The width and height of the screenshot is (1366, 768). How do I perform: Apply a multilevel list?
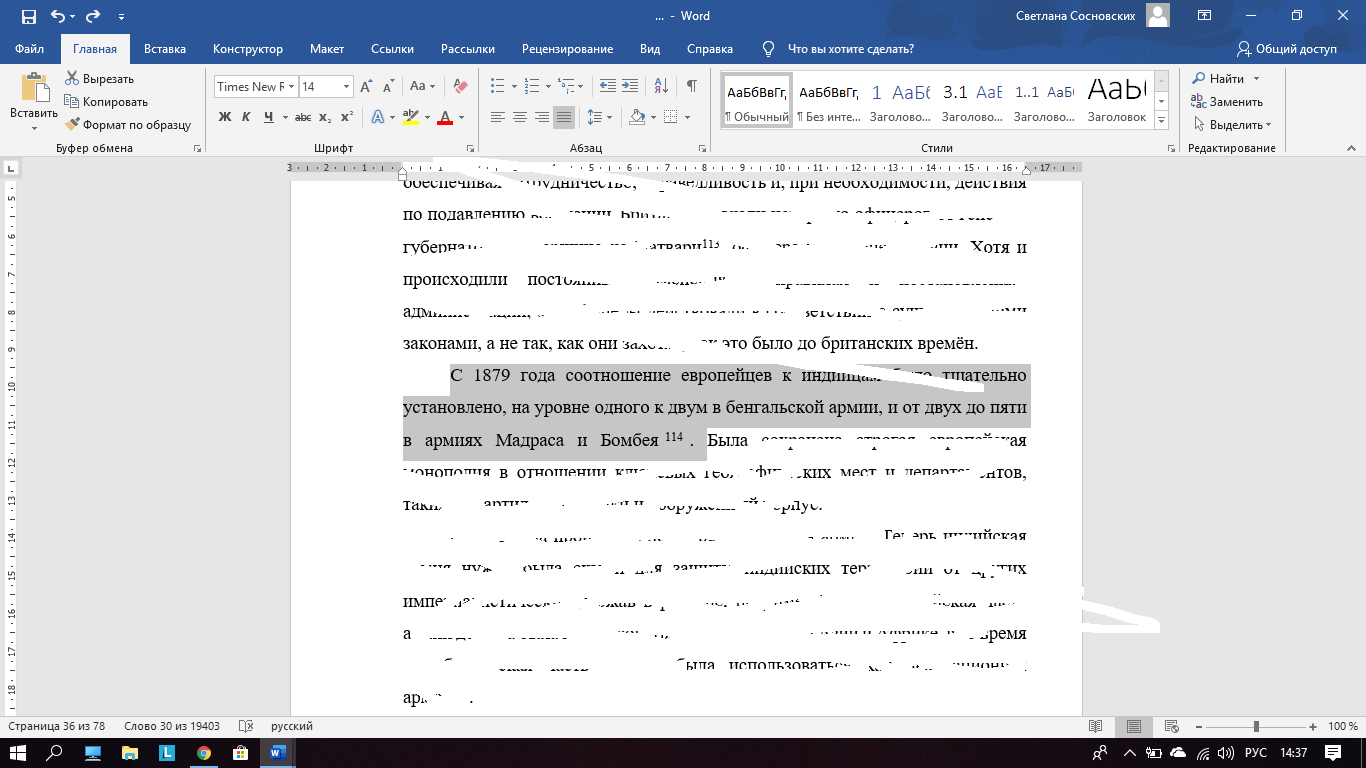(565, 87)
